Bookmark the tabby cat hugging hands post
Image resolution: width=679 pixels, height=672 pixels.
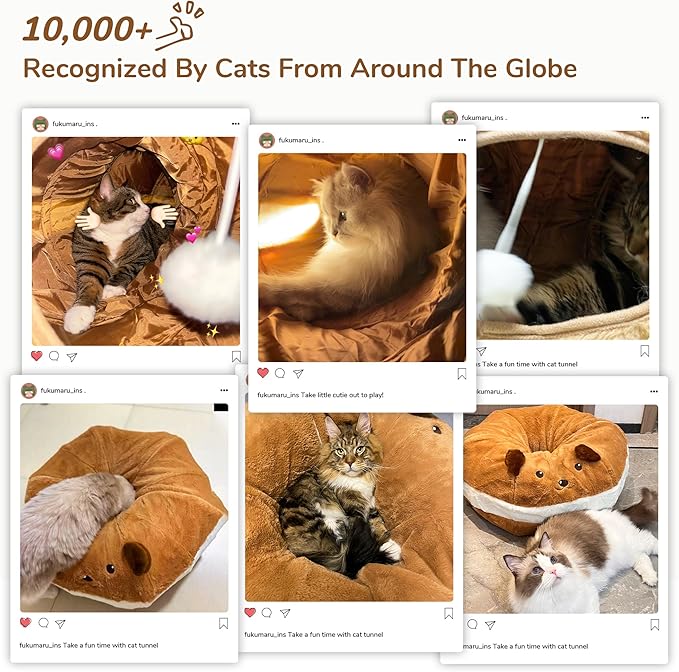pyautogui.click(x=236, y=356)
